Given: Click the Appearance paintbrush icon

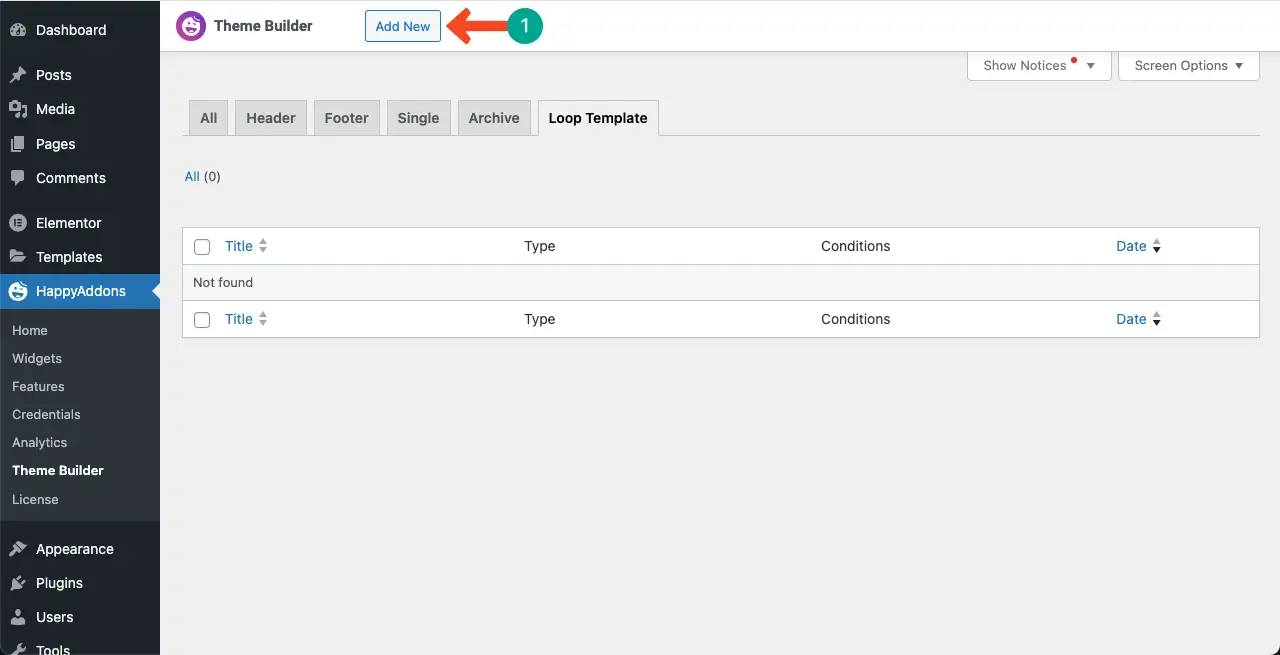Looking at the screenshot, I should [x=18, y=549].
